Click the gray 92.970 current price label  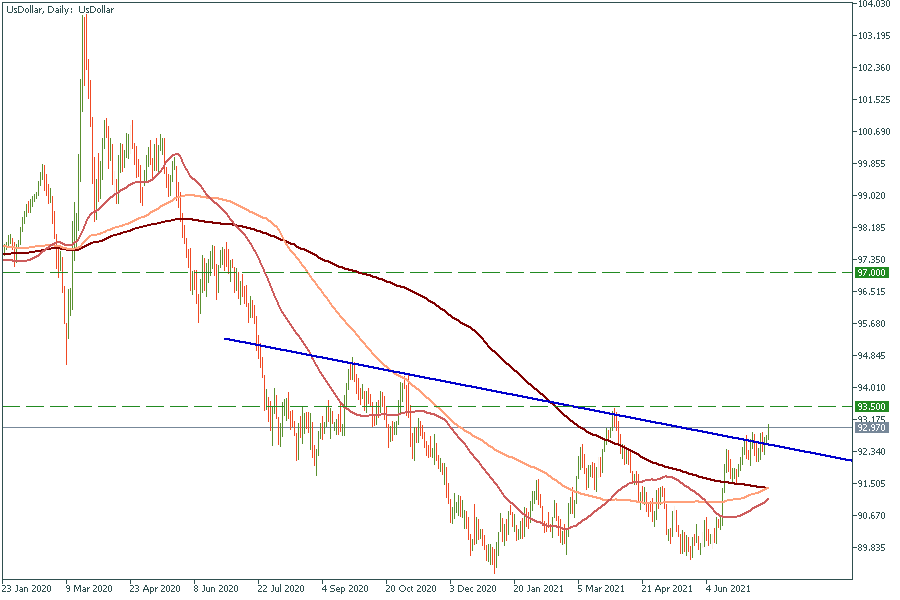pos(872,428)
